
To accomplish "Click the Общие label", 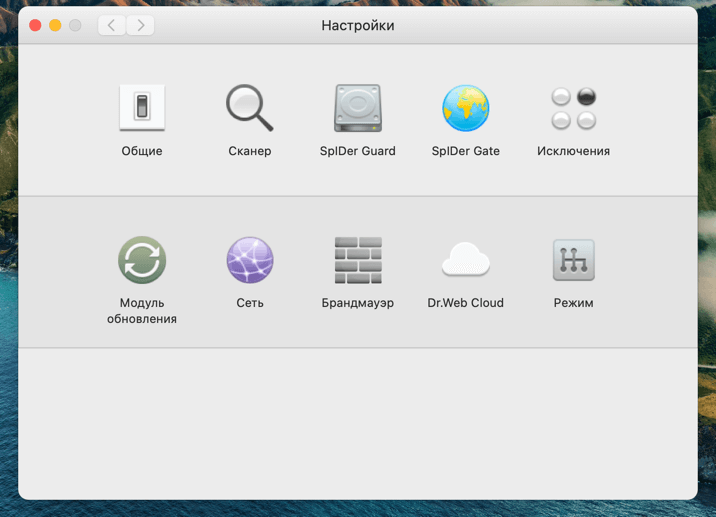I will pos(142,151).
